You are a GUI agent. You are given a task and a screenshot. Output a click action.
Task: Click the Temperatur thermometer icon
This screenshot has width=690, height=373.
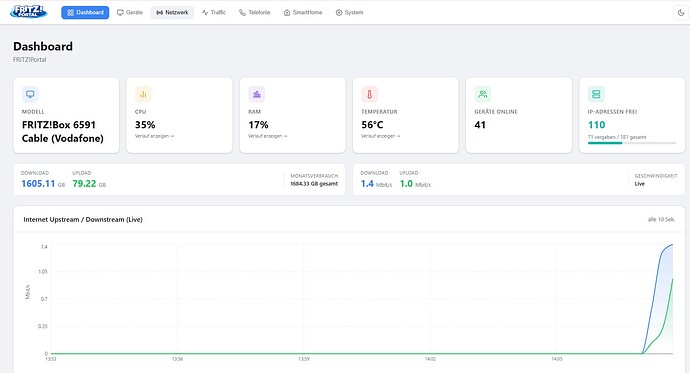370,94
